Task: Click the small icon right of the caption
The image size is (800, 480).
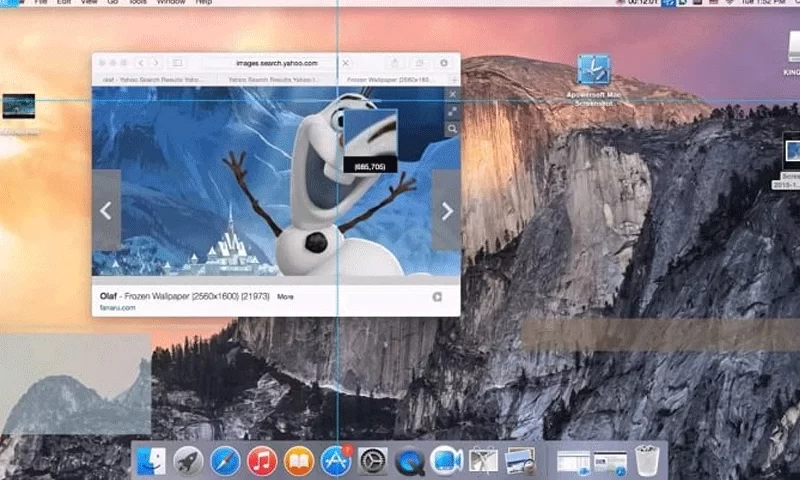Action: tap(437, 297)
